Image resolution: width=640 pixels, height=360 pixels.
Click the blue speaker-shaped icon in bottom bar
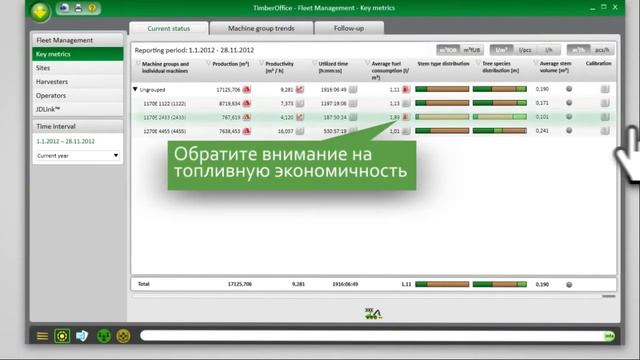point(82,336)
